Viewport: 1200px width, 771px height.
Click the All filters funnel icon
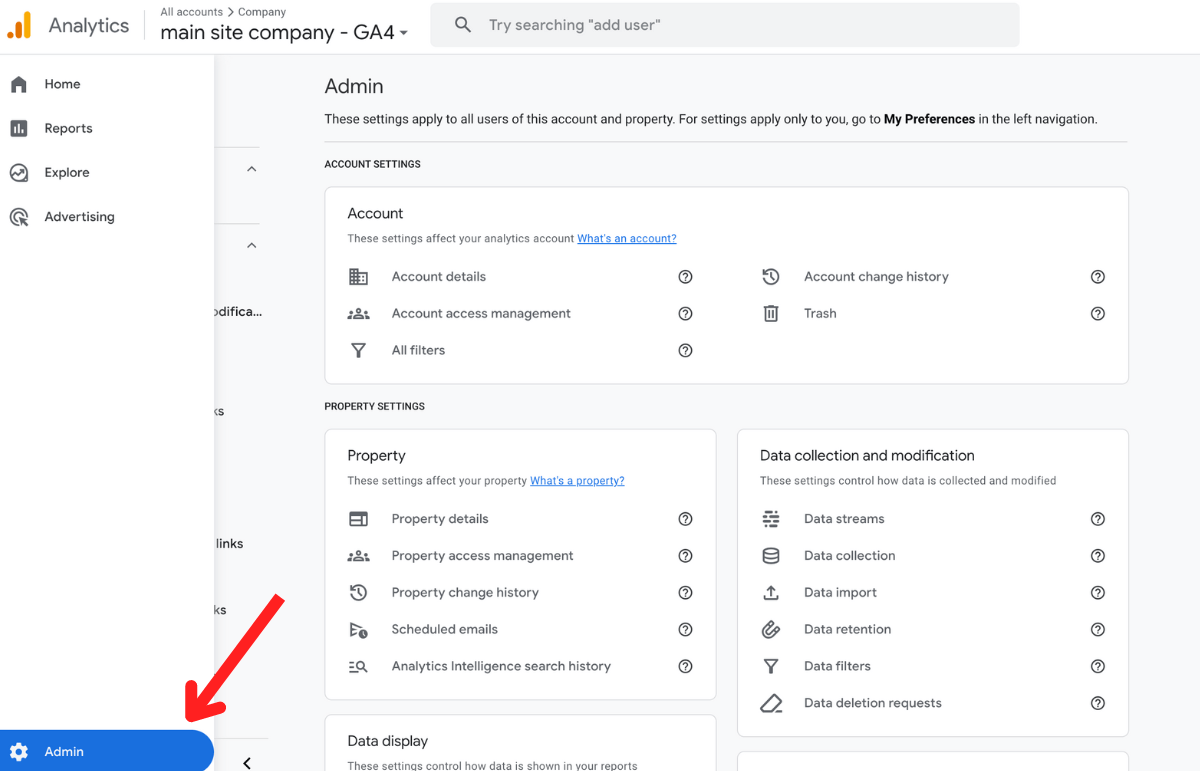(358, 350)
